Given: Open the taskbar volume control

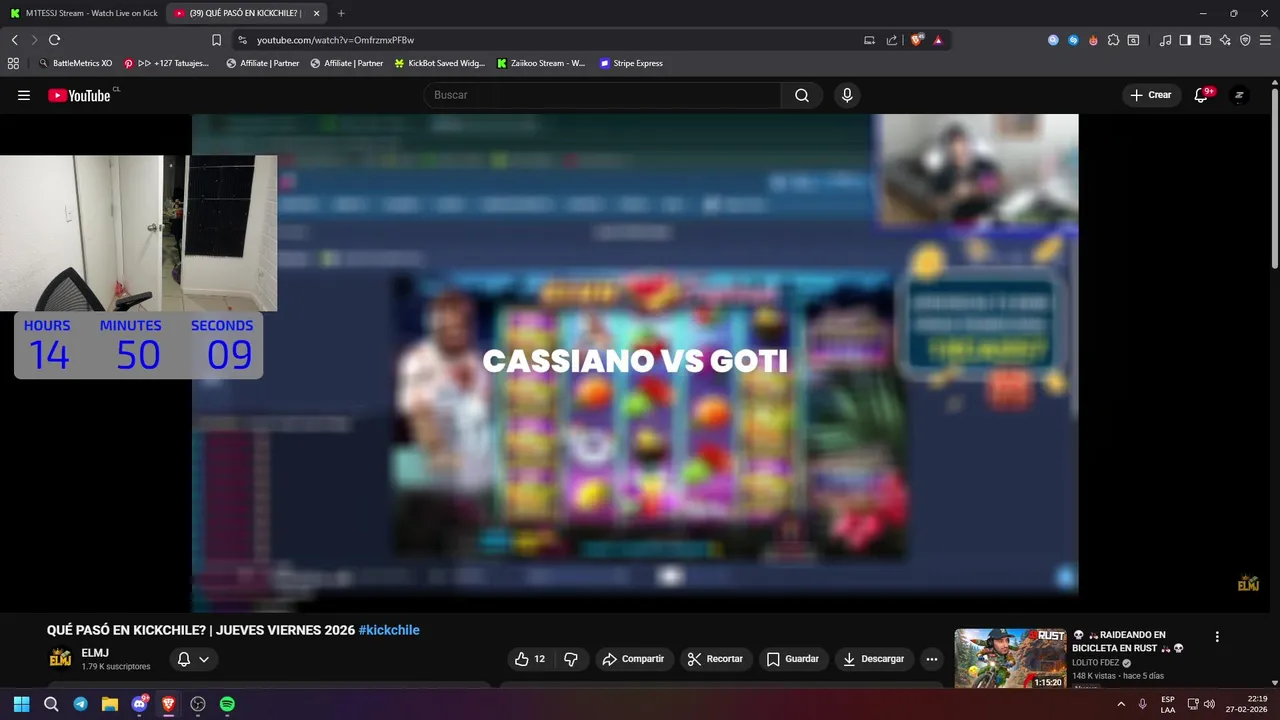Looking at the screenshot, I should click(1209, 704).
